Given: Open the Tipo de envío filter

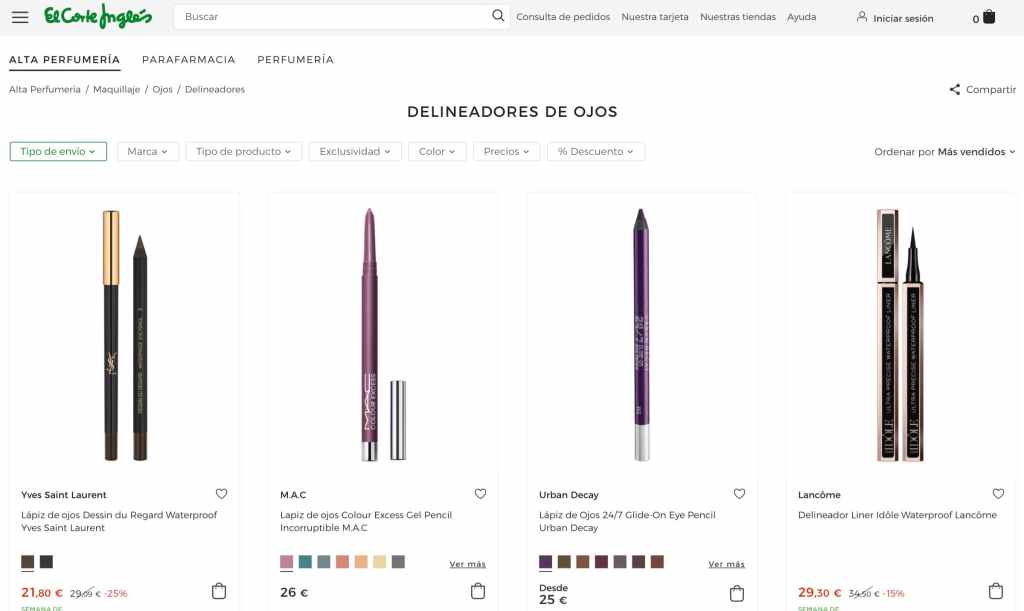Looking at the screenshot, I should [x=58, y=151].
